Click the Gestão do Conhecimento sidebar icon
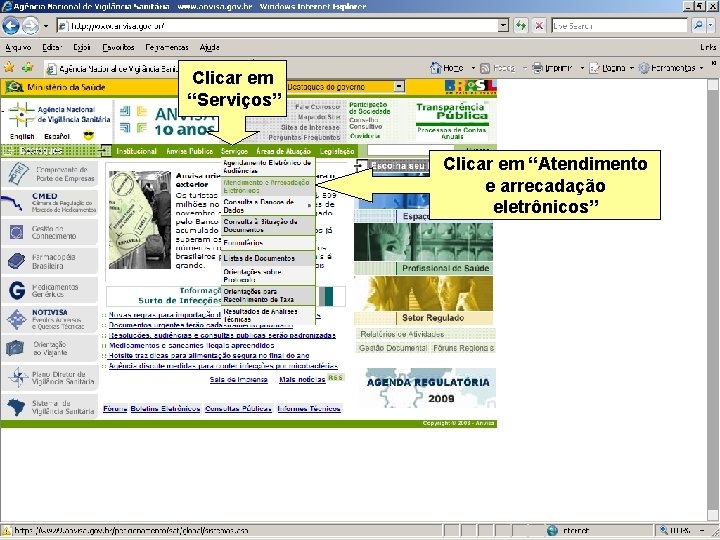This screenshot has width=720, height=540. click(17, 232)
